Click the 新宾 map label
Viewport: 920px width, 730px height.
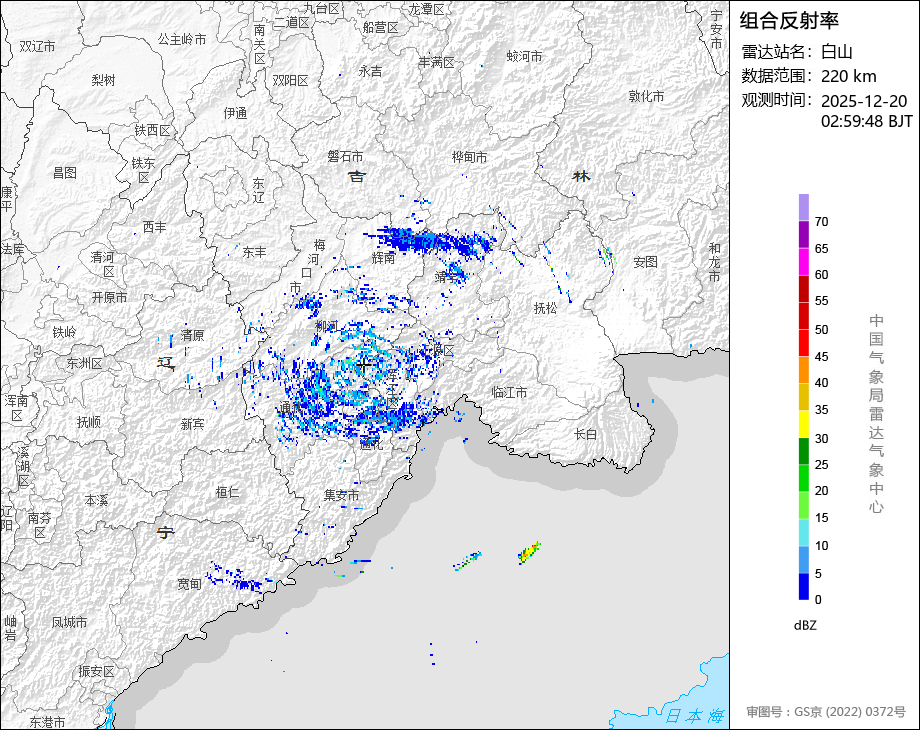pos(192,424)
